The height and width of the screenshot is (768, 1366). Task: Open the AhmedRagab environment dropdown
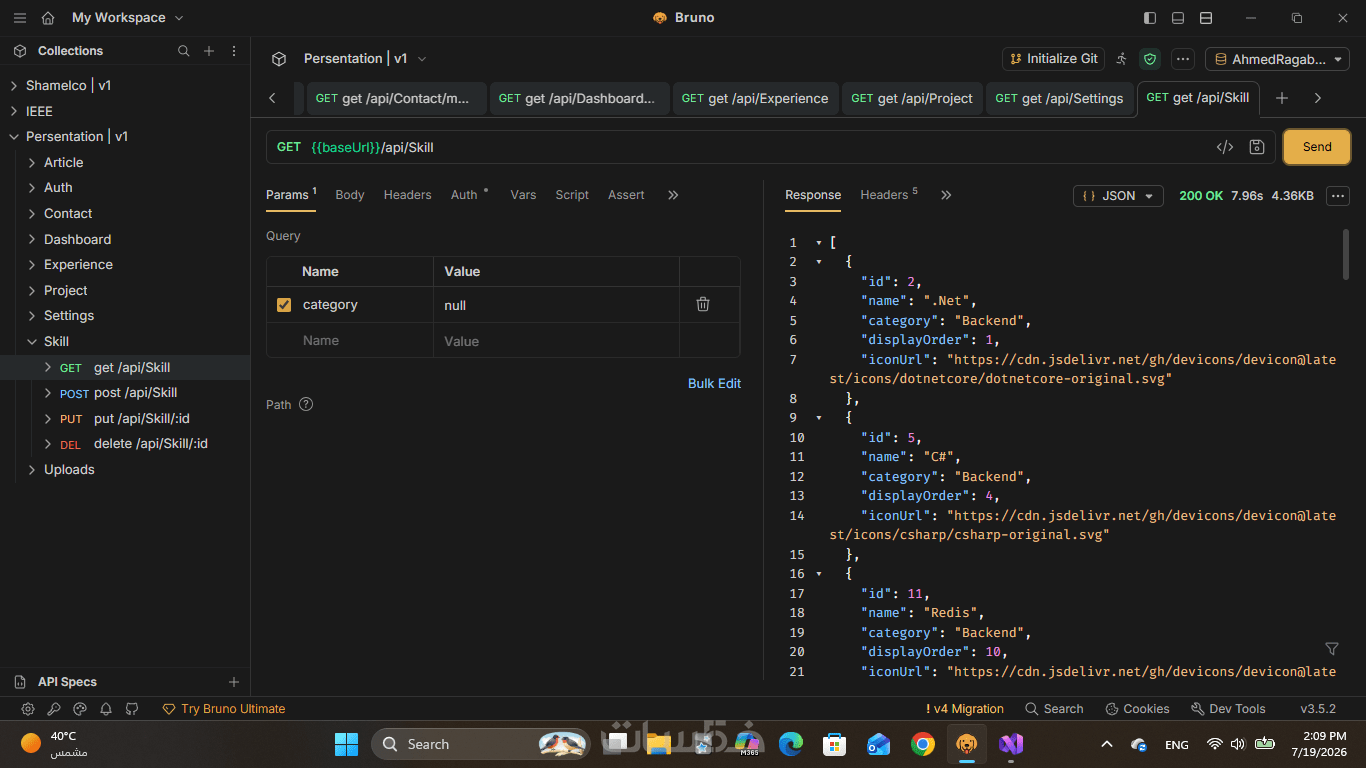[1277, 59]
